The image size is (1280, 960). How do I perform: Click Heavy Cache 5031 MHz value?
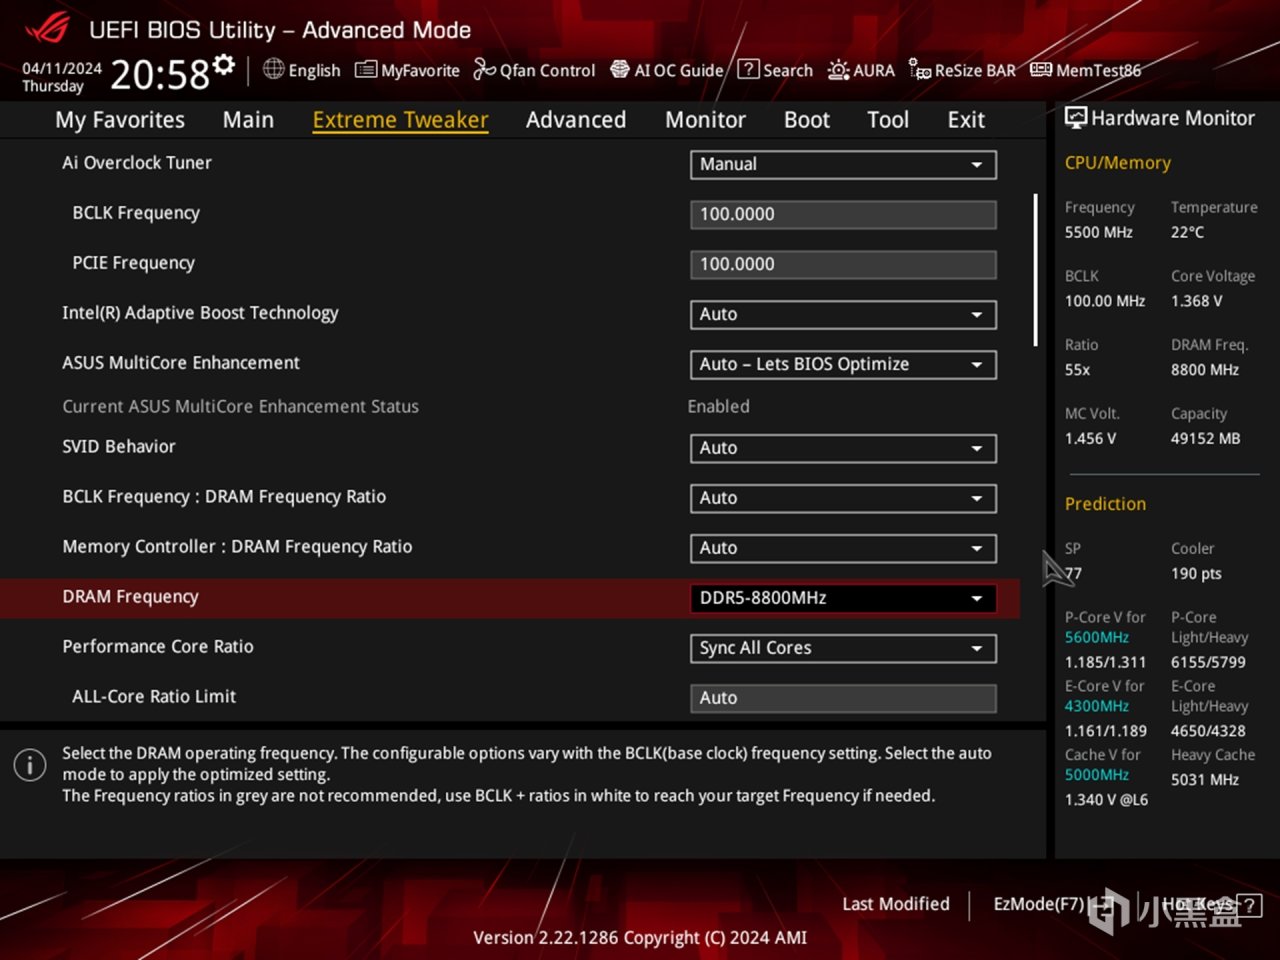(x=1204, y=780)
